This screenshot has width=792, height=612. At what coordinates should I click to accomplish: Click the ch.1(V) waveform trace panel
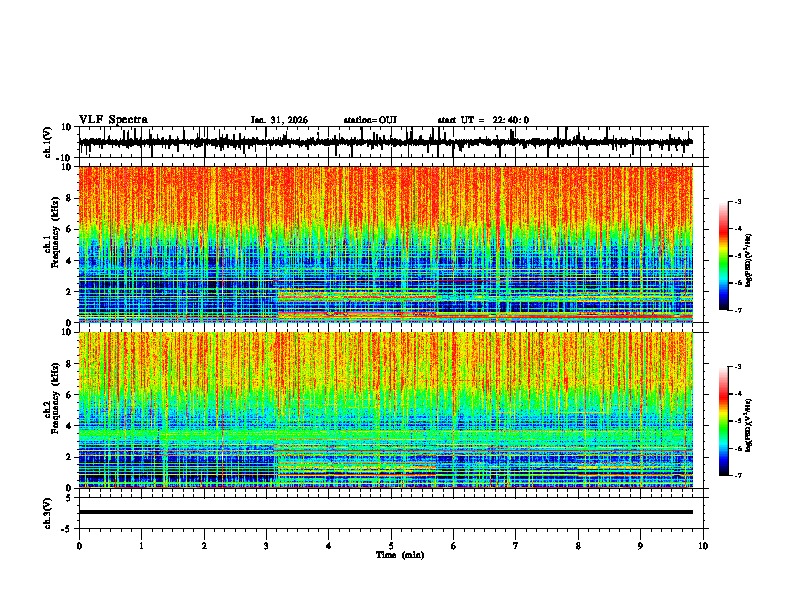click(x=391, y=142)
